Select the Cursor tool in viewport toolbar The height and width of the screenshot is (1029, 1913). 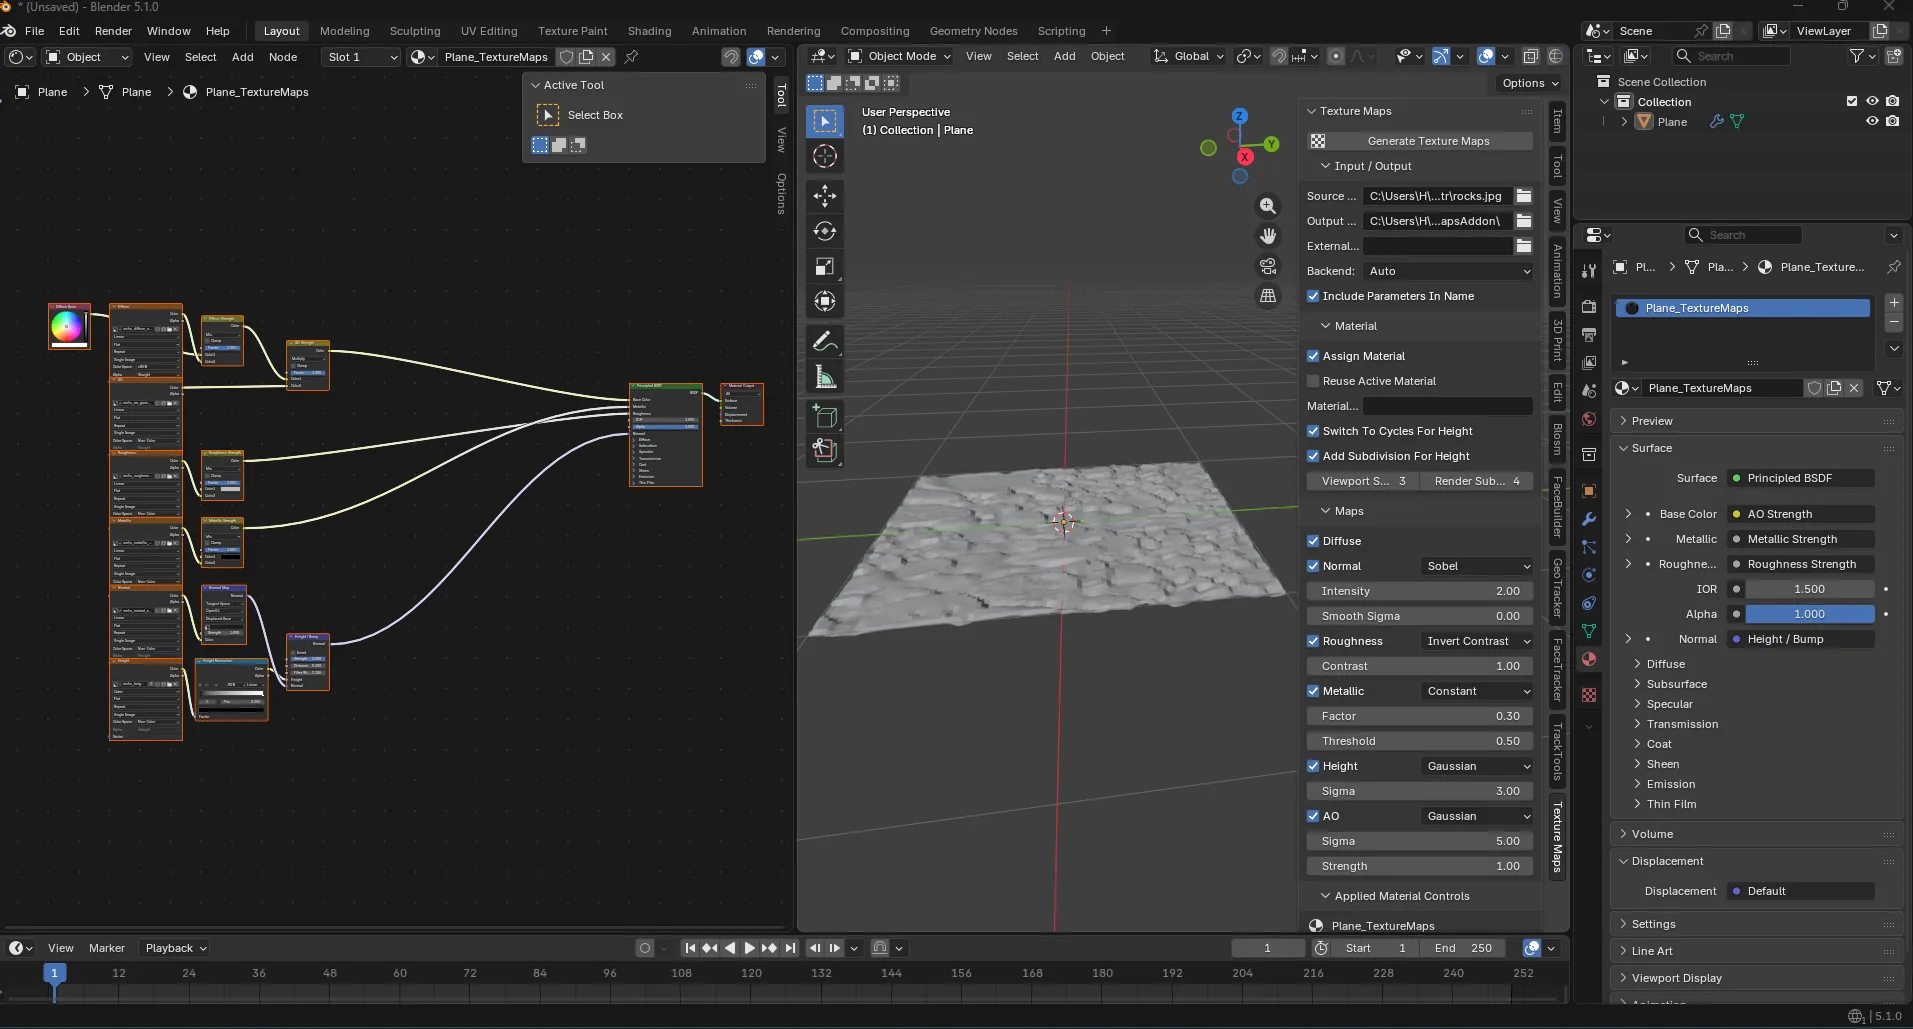(x=825, y=156)
